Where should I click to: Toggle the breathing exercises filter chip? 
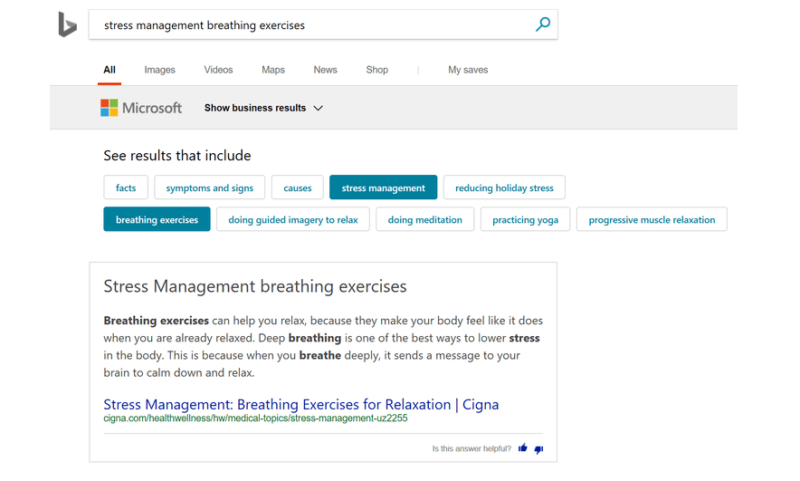(x=157, y=220)
